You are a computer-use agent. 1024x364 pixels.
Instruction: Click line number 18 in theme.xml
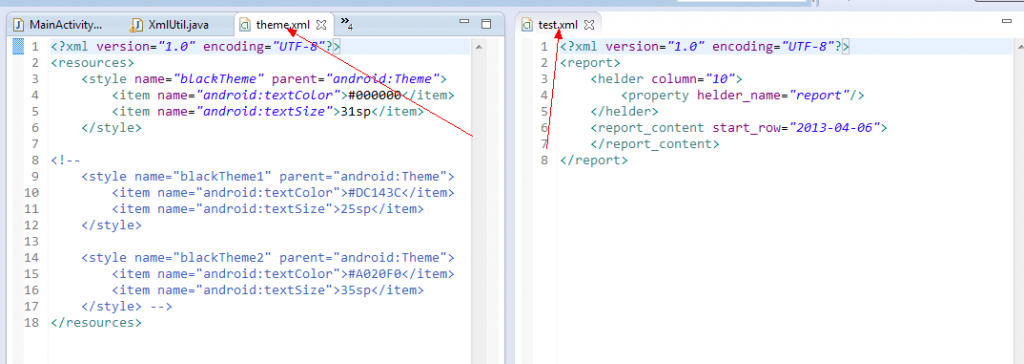pos(31,322)
